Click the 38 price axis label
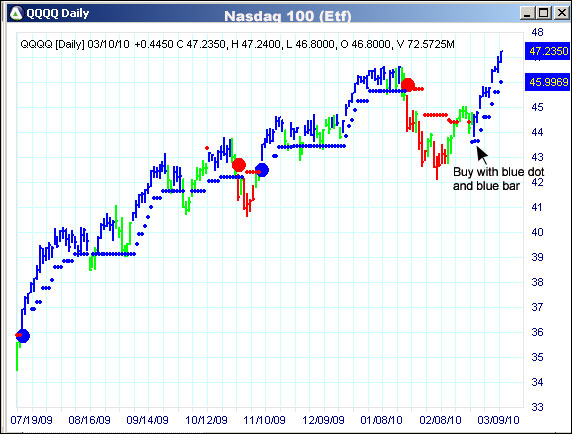The height and width of the screenshot is (434, 572). point(537,282)
